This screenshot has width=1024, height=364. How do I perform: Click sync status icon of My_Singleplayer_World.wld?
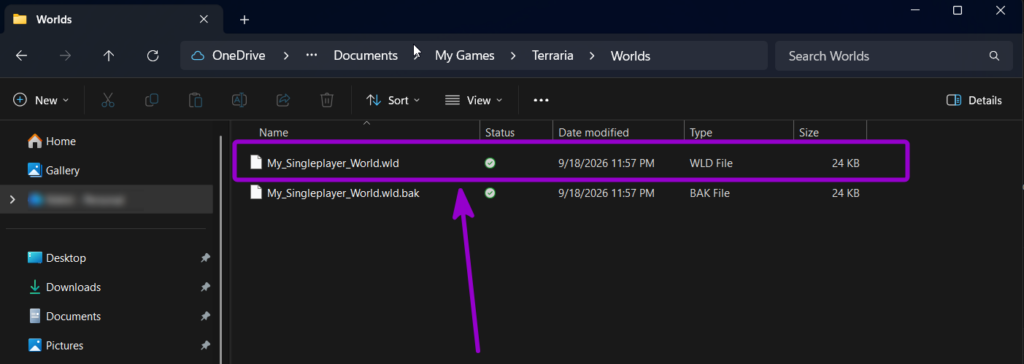tap(490, 163)
